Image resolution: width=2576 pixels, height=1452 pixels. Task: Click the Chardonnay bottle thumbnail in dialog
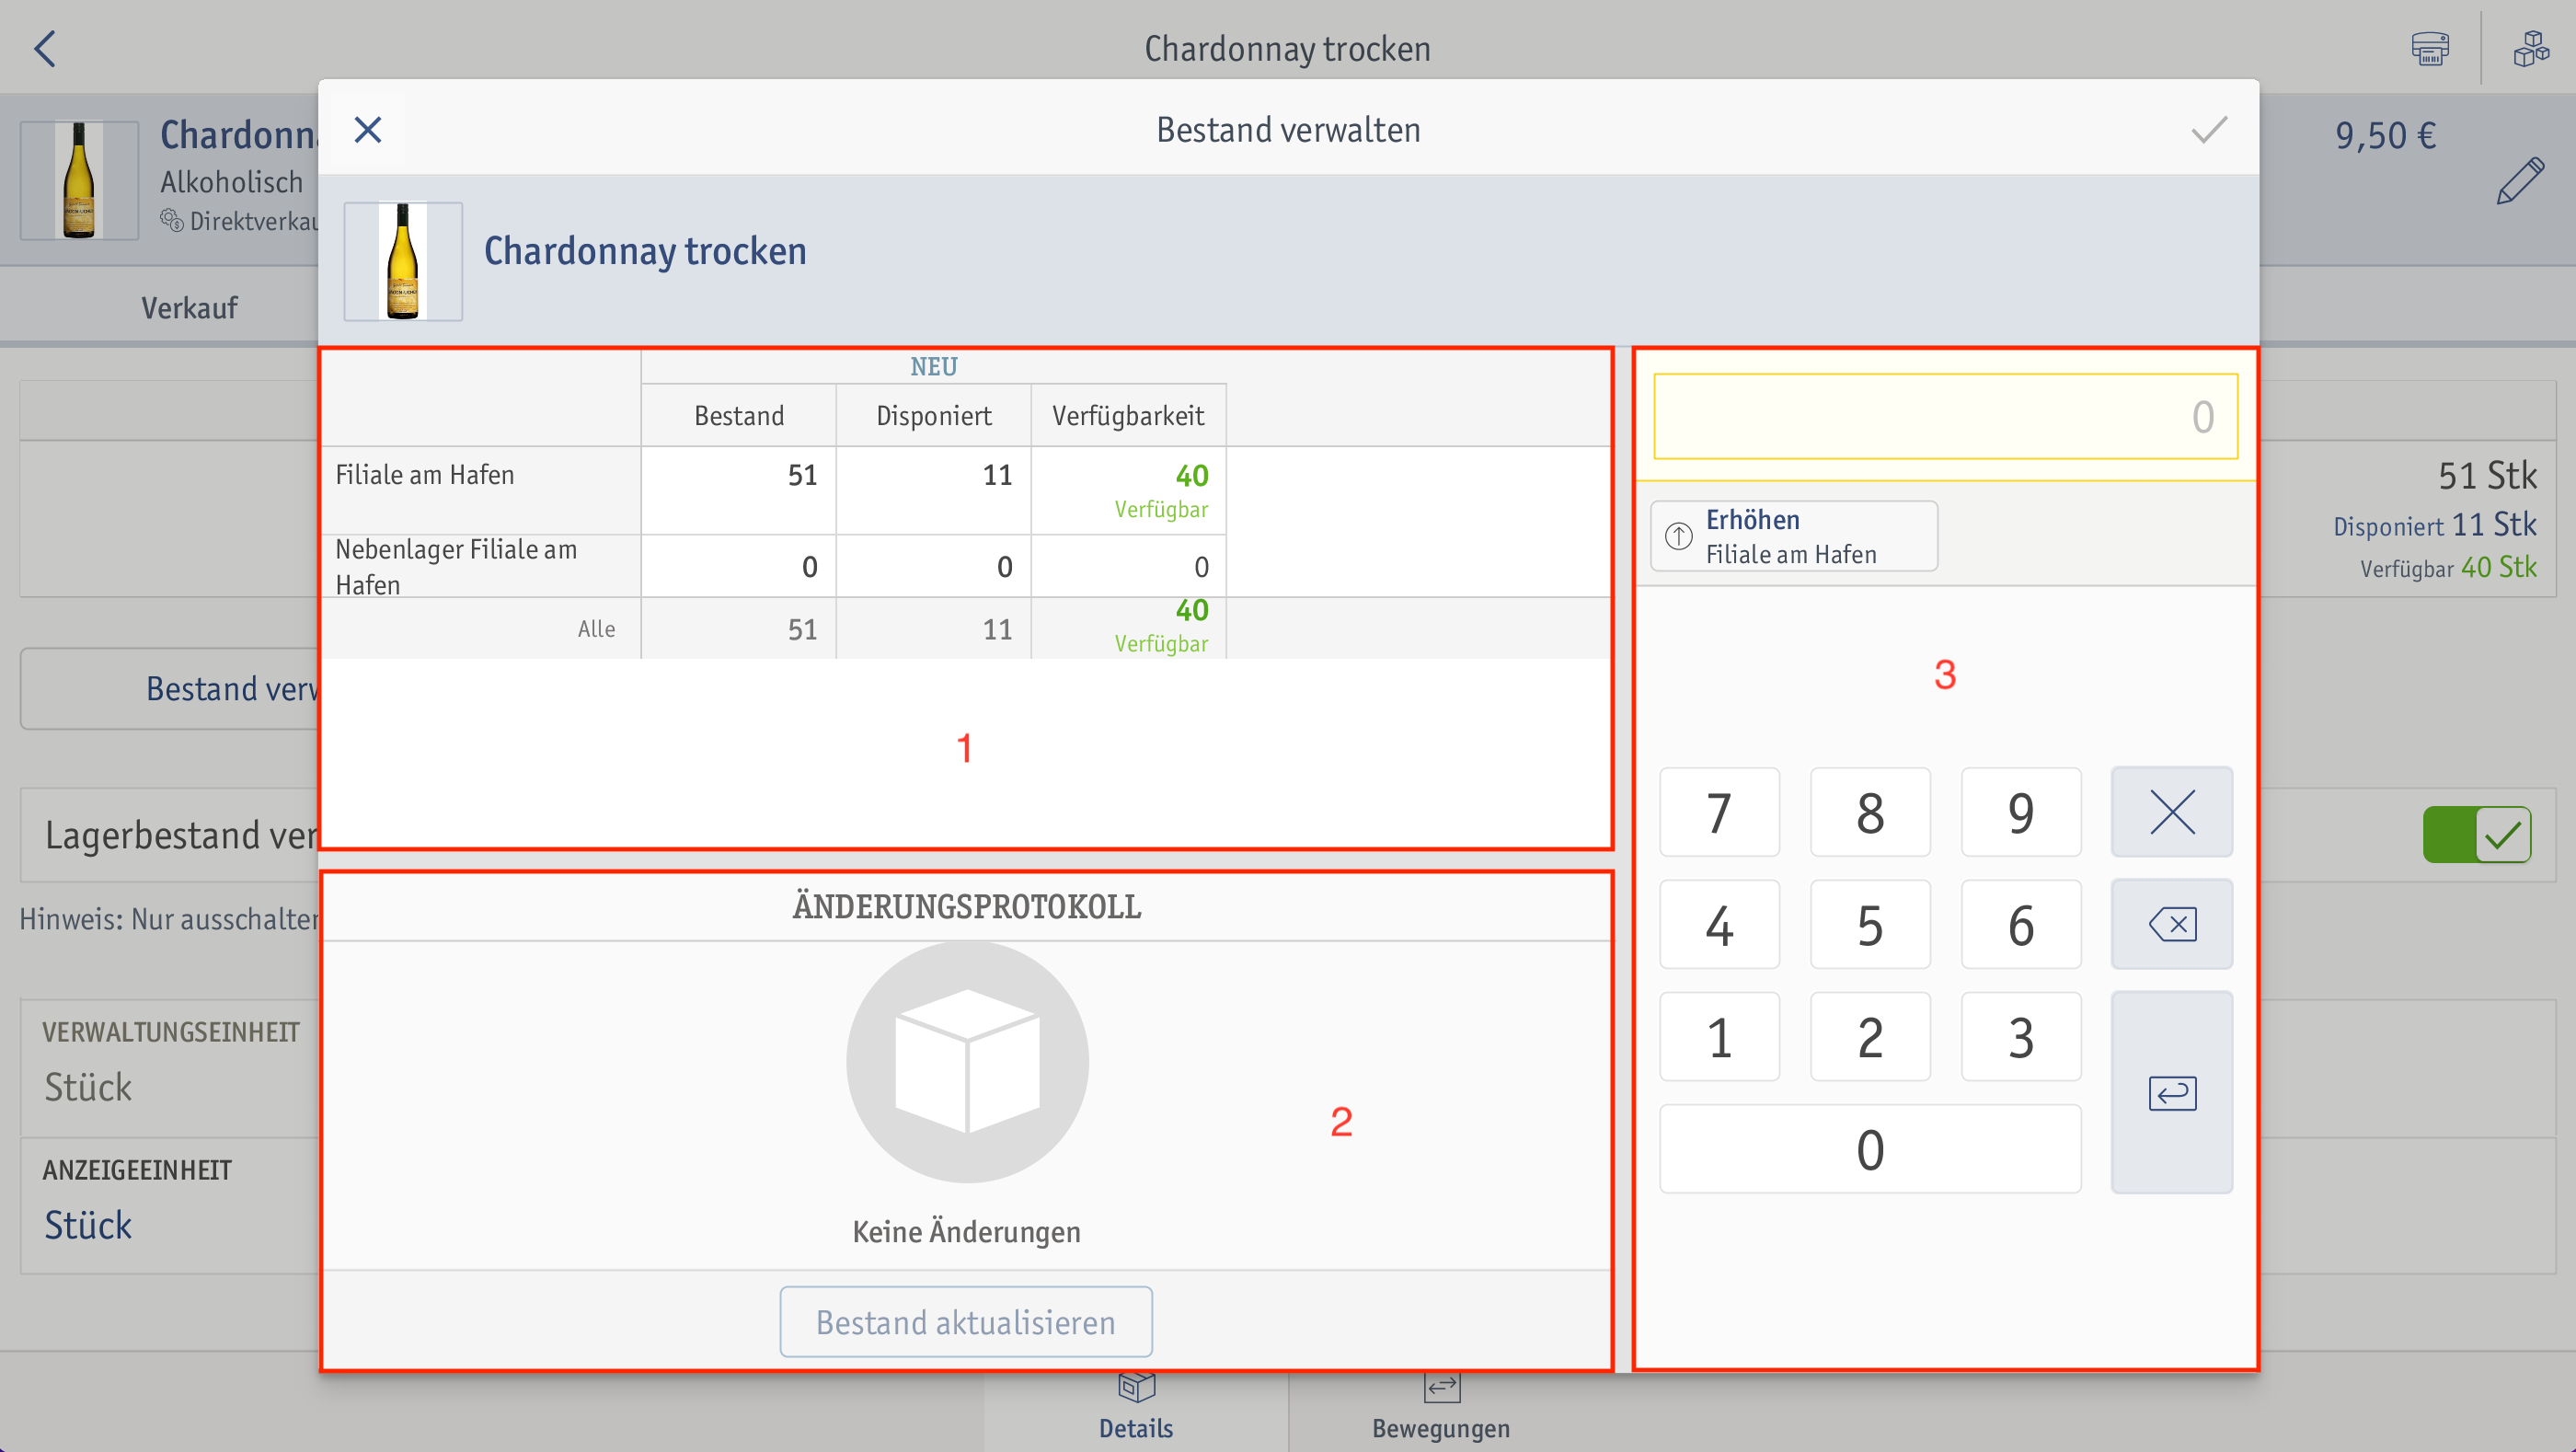(403, 261)
